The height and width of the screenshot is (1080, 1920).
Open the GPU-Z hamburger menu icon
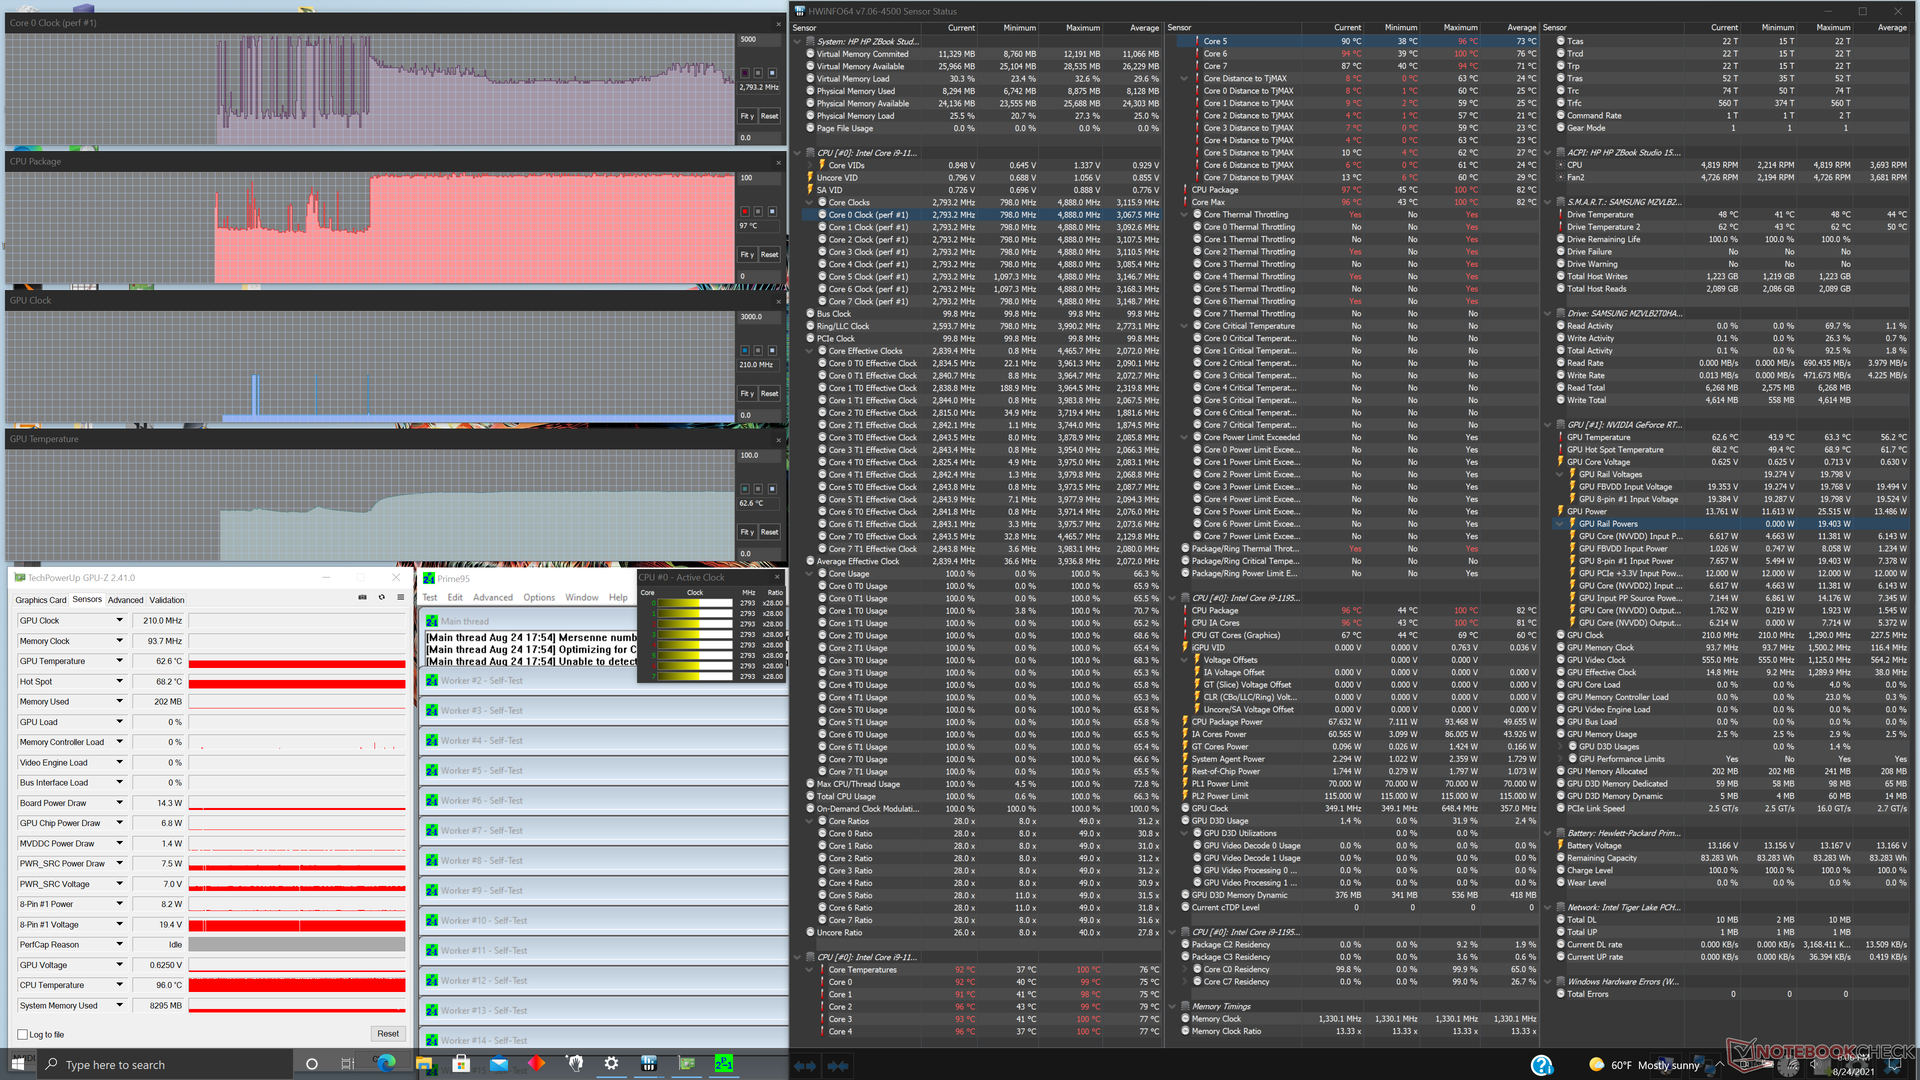(x=400, y=598)
